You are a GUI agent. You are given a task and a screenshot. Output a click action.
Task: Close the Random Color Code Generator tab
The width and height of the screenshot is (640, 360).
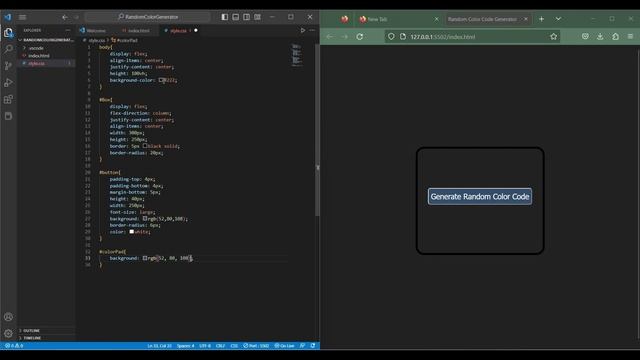(526, 19)
